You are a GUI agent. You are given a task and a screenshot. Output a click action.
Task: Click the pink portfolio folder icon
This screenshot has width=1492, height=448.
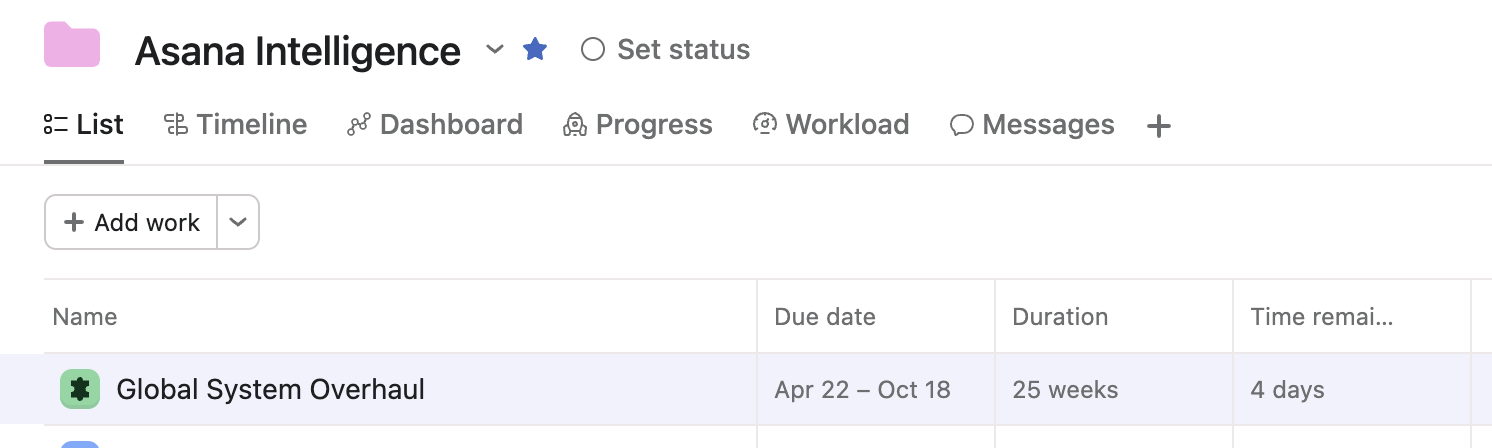pos(72,46)
